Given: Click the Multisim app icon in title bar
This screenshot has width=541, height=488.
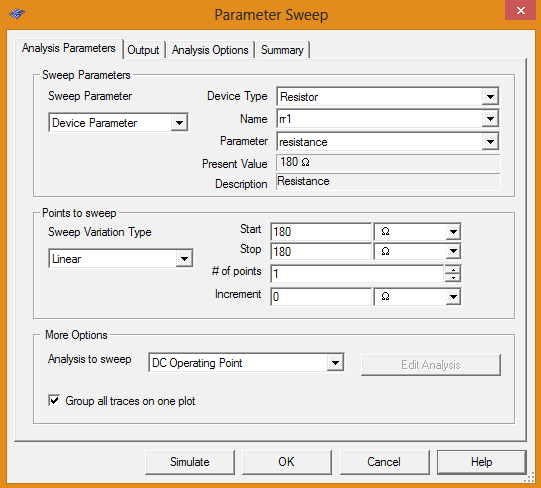Looking at the screenshot, I should (17, 13).
